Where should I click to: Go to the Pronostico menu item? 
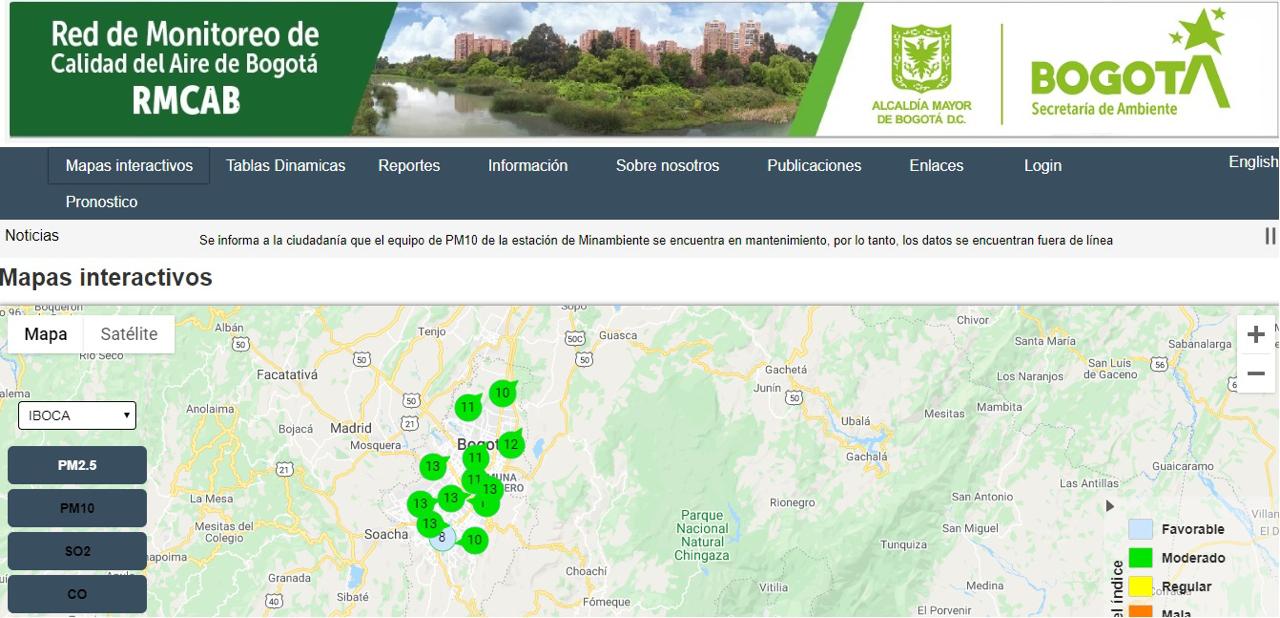101,202
